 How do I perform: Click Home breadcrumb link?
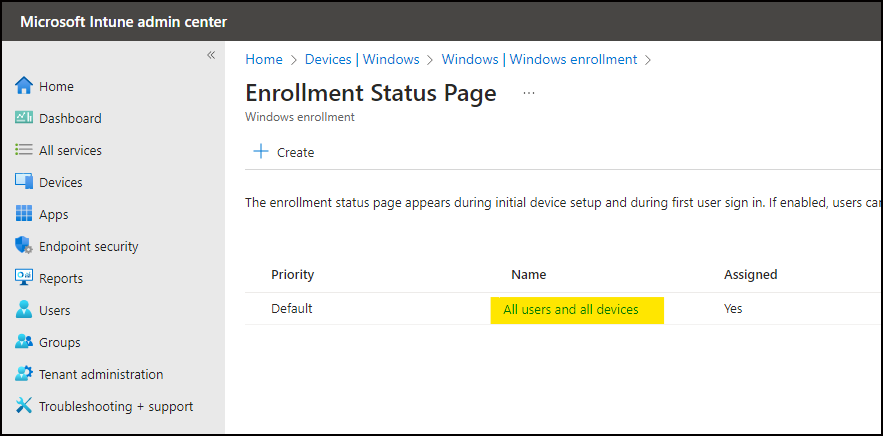pos(264,59)
